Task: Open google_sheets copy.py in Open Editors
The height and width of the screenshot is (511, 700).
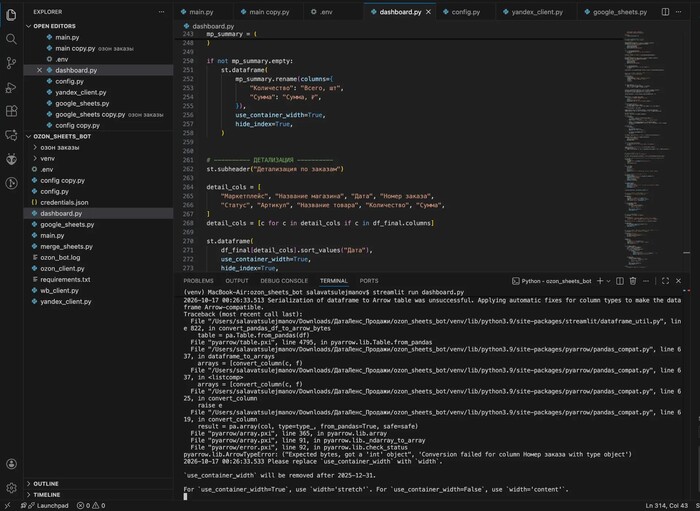Action: point(98,114)
